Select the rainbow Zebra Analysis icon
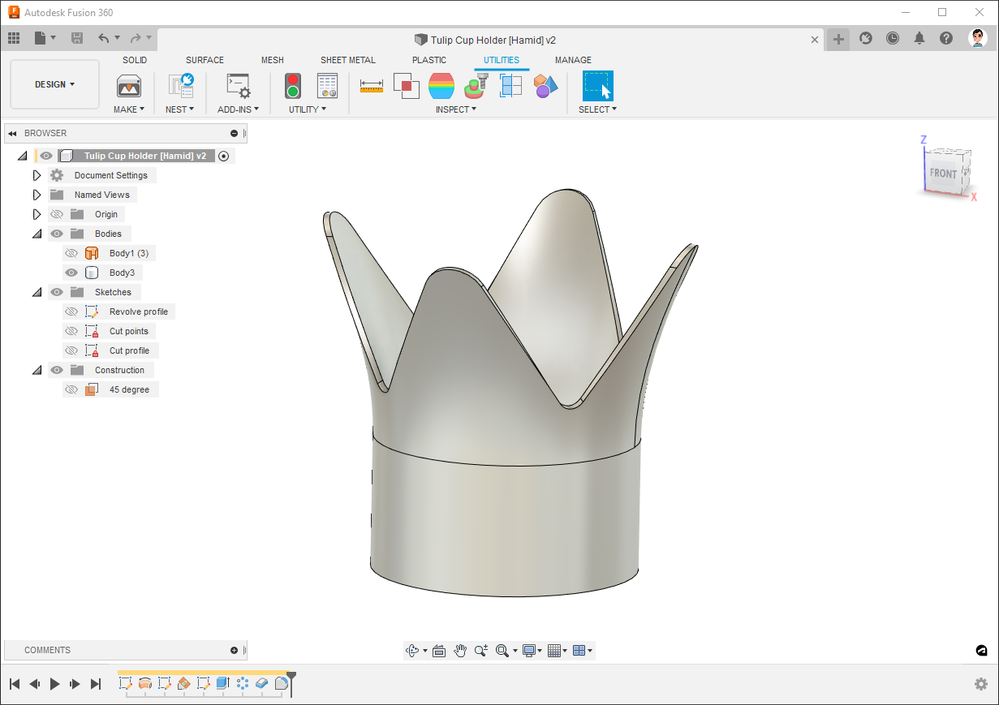The image size is (999, 705). click(x=441, y=86)
